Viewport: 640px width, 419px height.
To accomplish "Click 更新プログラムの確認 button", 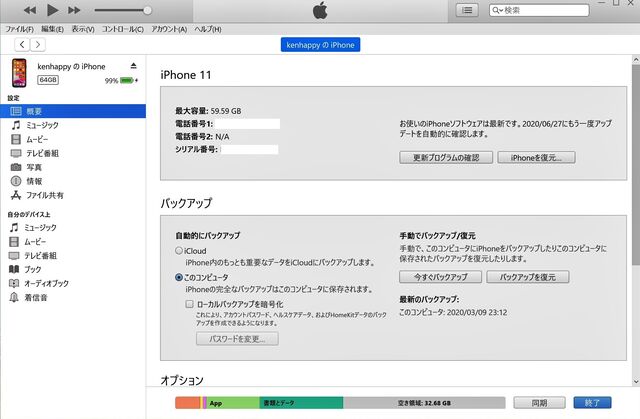I will pyautogui.click(x=446, y=157).
